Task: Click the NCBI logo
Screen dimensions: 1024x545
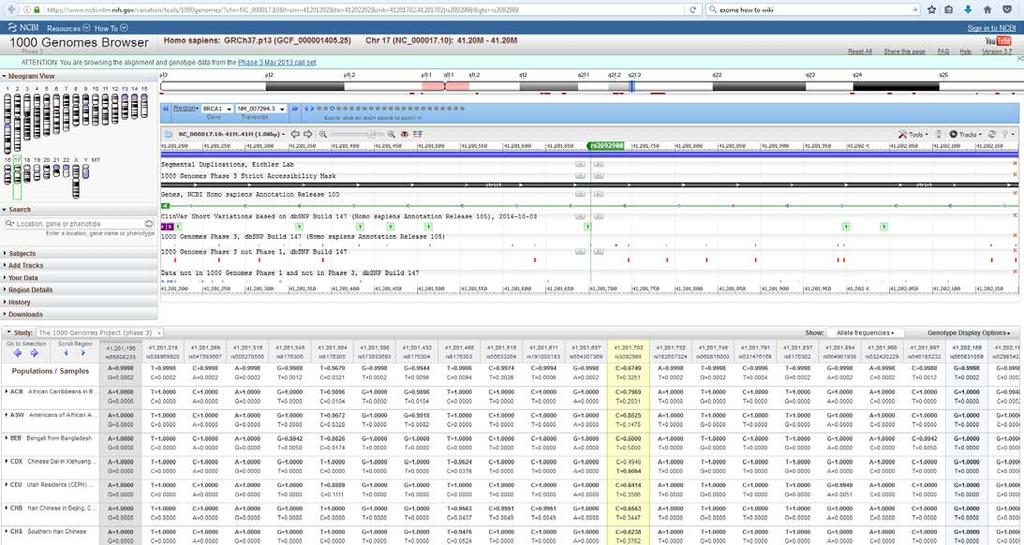Action: click(24, 28)
